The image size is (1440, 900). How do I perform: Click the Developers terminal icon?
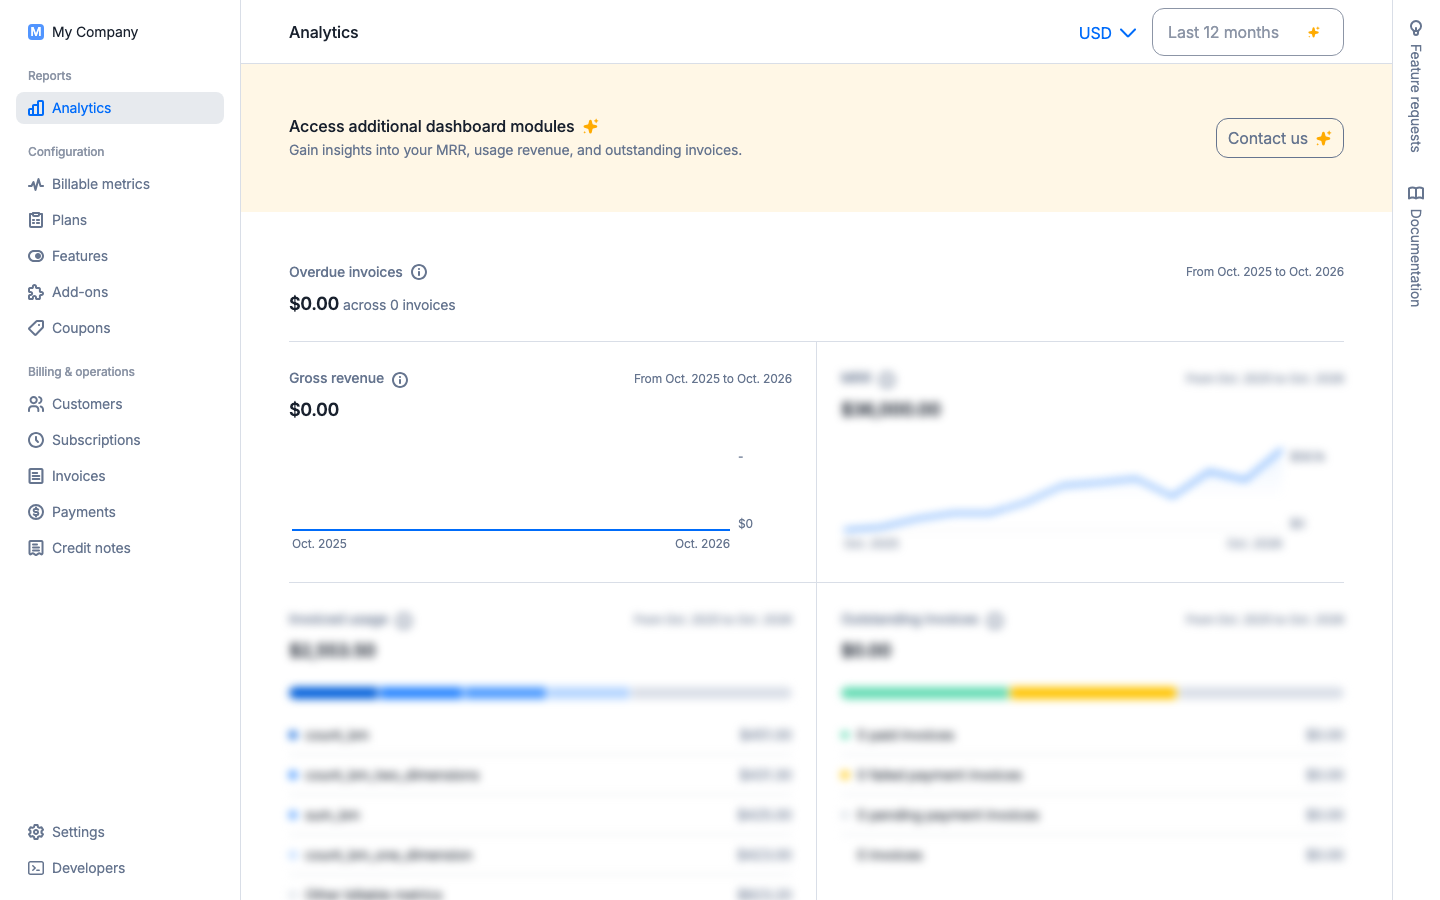[x=36, y=868]
